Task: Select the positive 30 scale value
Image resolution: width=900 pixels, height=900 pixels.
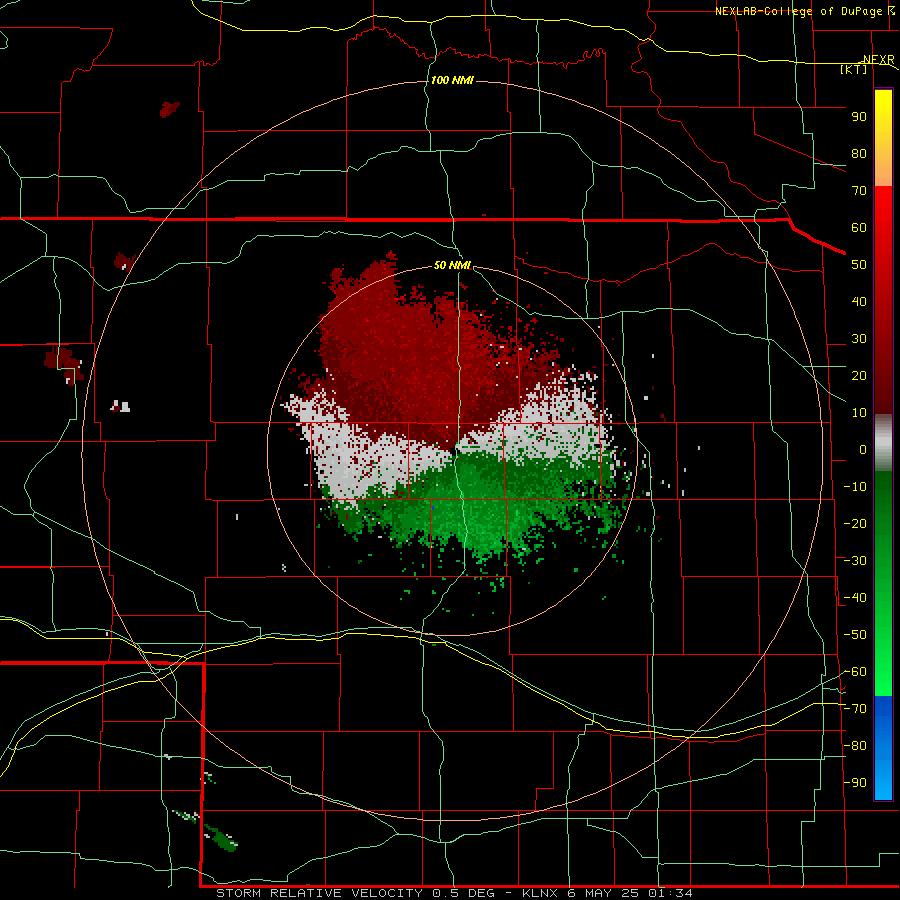Action: click(x=859, y=339)
